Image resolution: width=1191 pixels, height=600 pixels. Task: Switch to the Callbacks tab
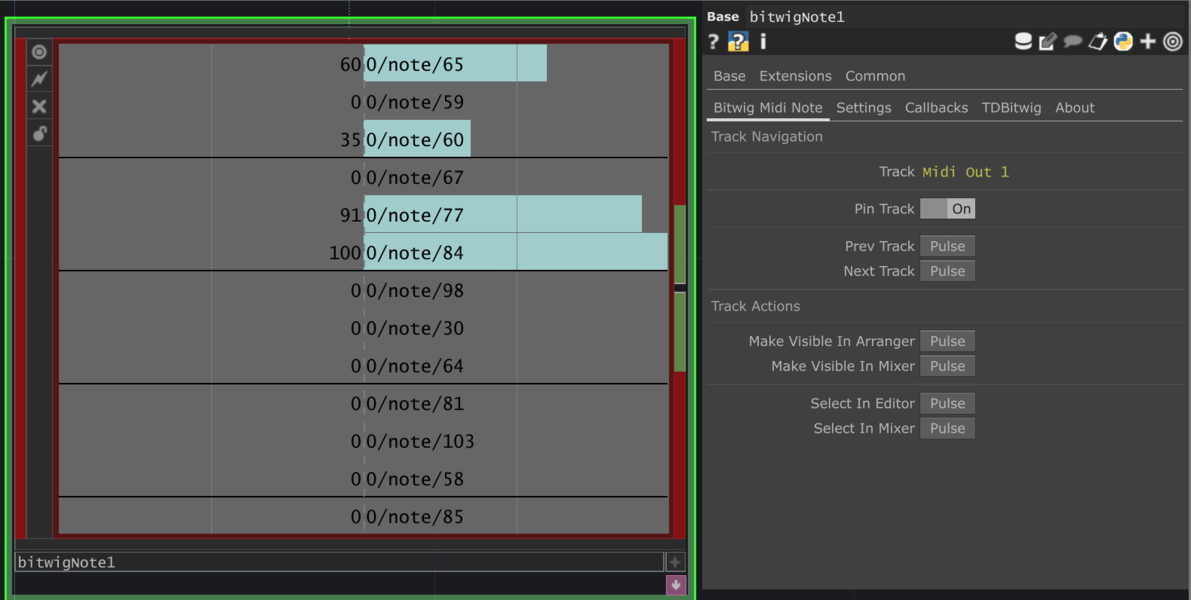click(936, 108)
